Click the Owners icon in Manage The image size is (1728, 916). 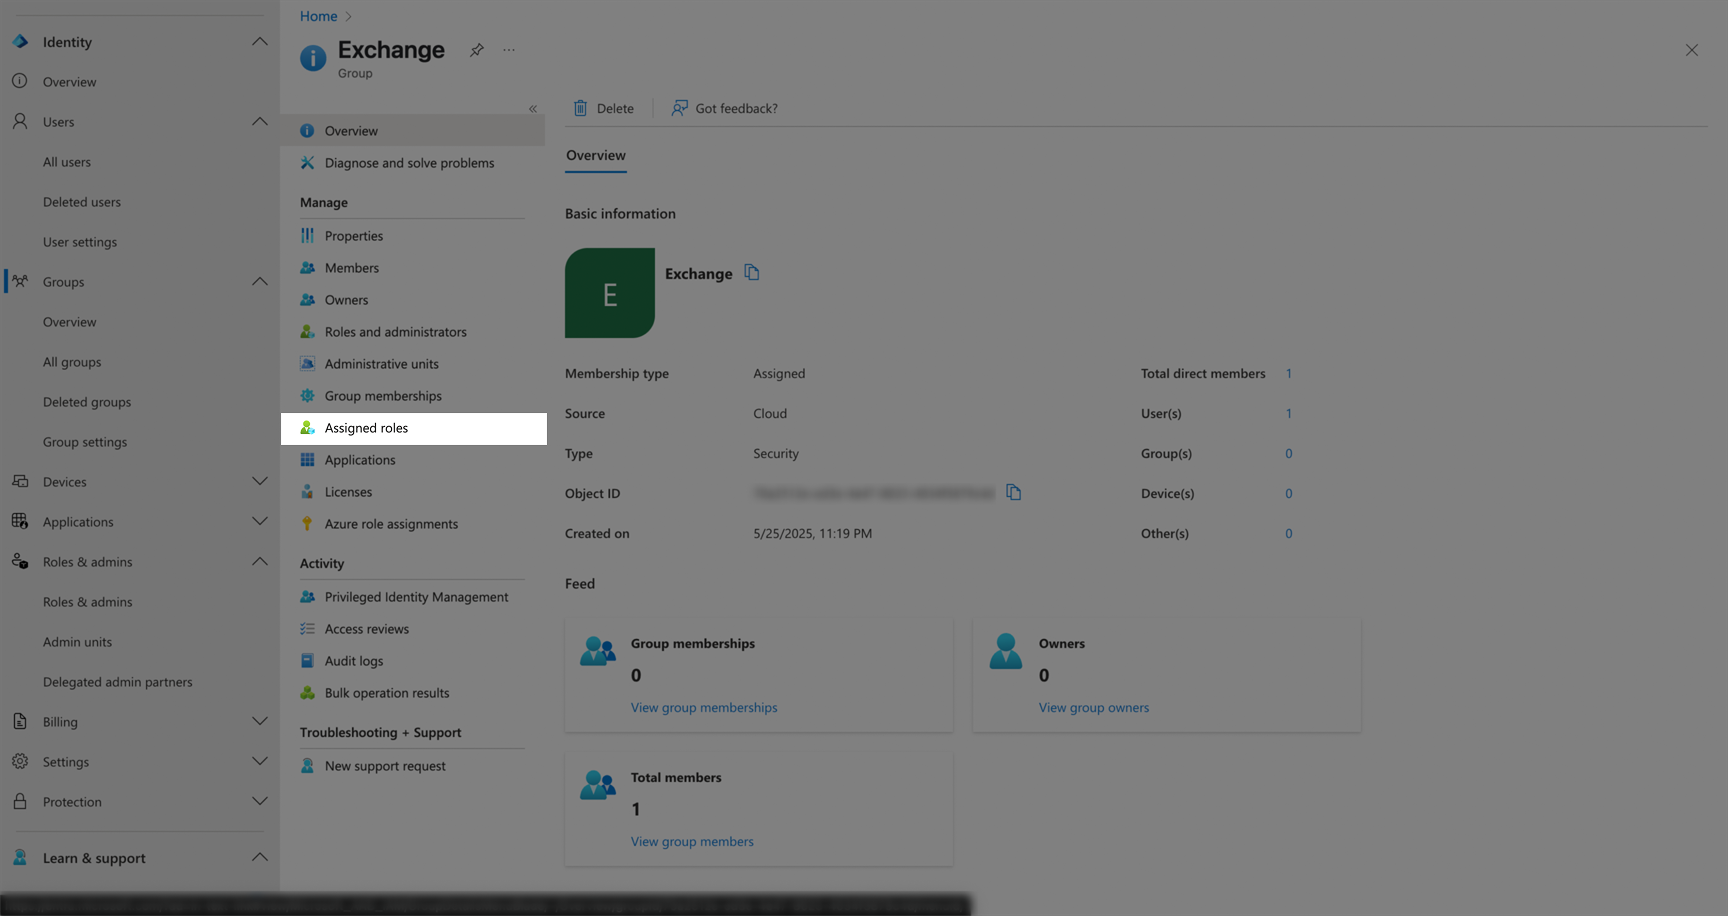point(307,300)
